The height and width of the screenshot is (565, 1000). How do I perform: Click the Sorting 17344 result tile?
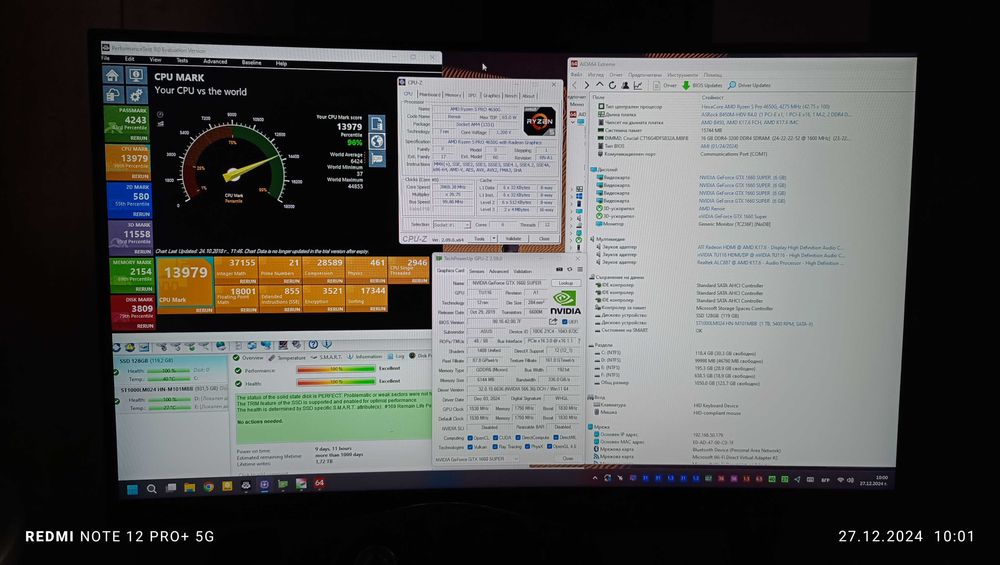[367, 298]
